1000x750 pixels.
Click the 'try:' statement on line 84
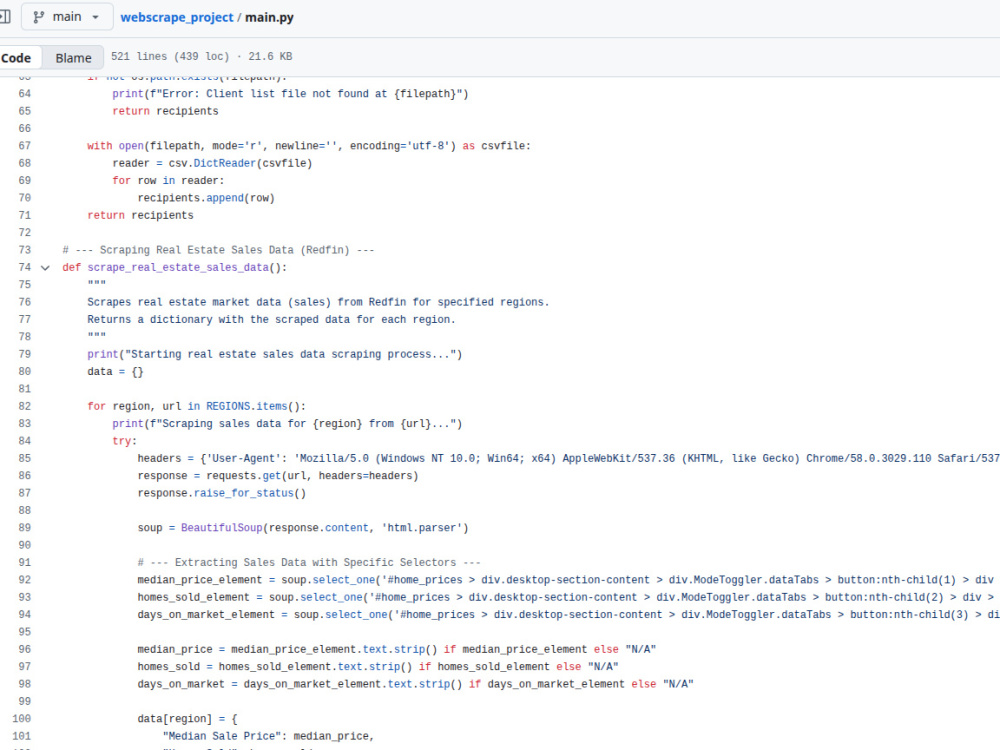tap(124, 441)
